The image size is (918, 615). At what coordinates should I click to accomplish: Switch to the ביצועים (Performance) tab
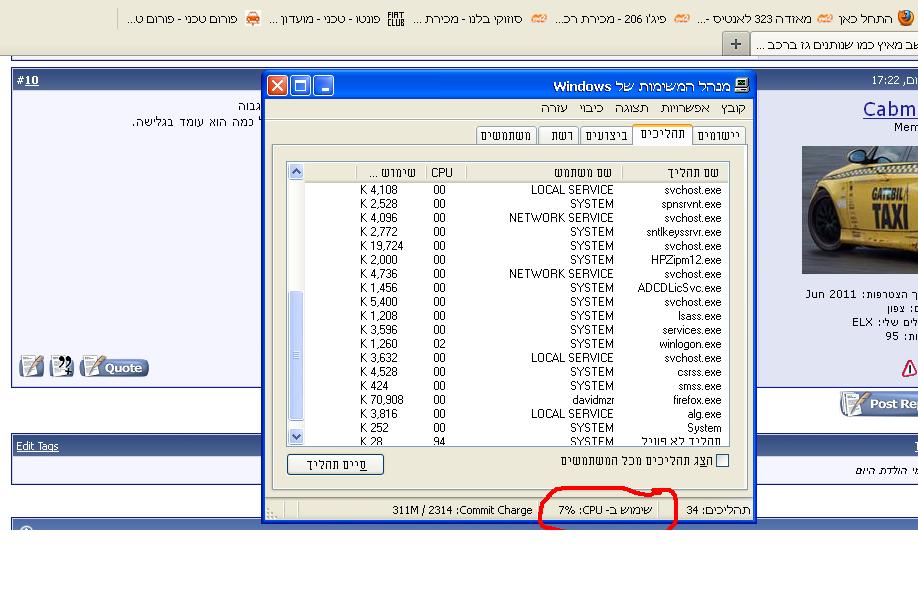click(x=606, y=135)
